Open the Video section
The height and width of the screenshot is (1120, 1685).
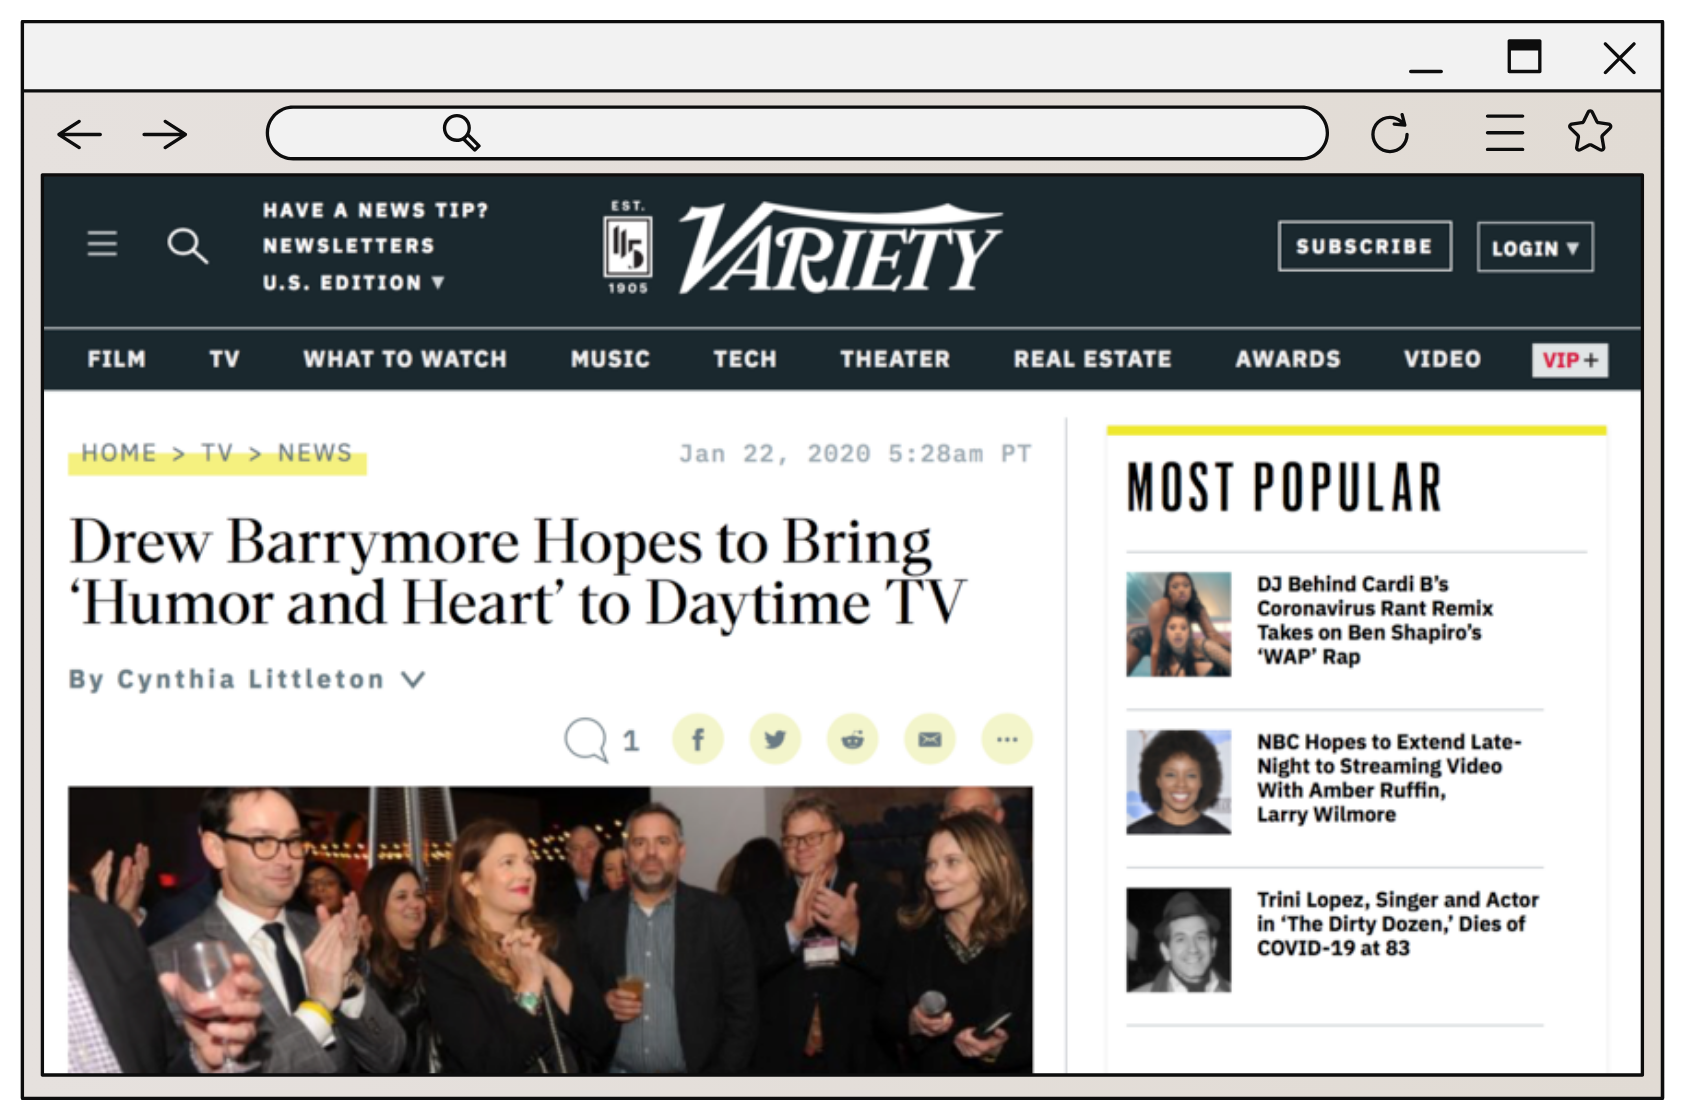click(1442, 359)
